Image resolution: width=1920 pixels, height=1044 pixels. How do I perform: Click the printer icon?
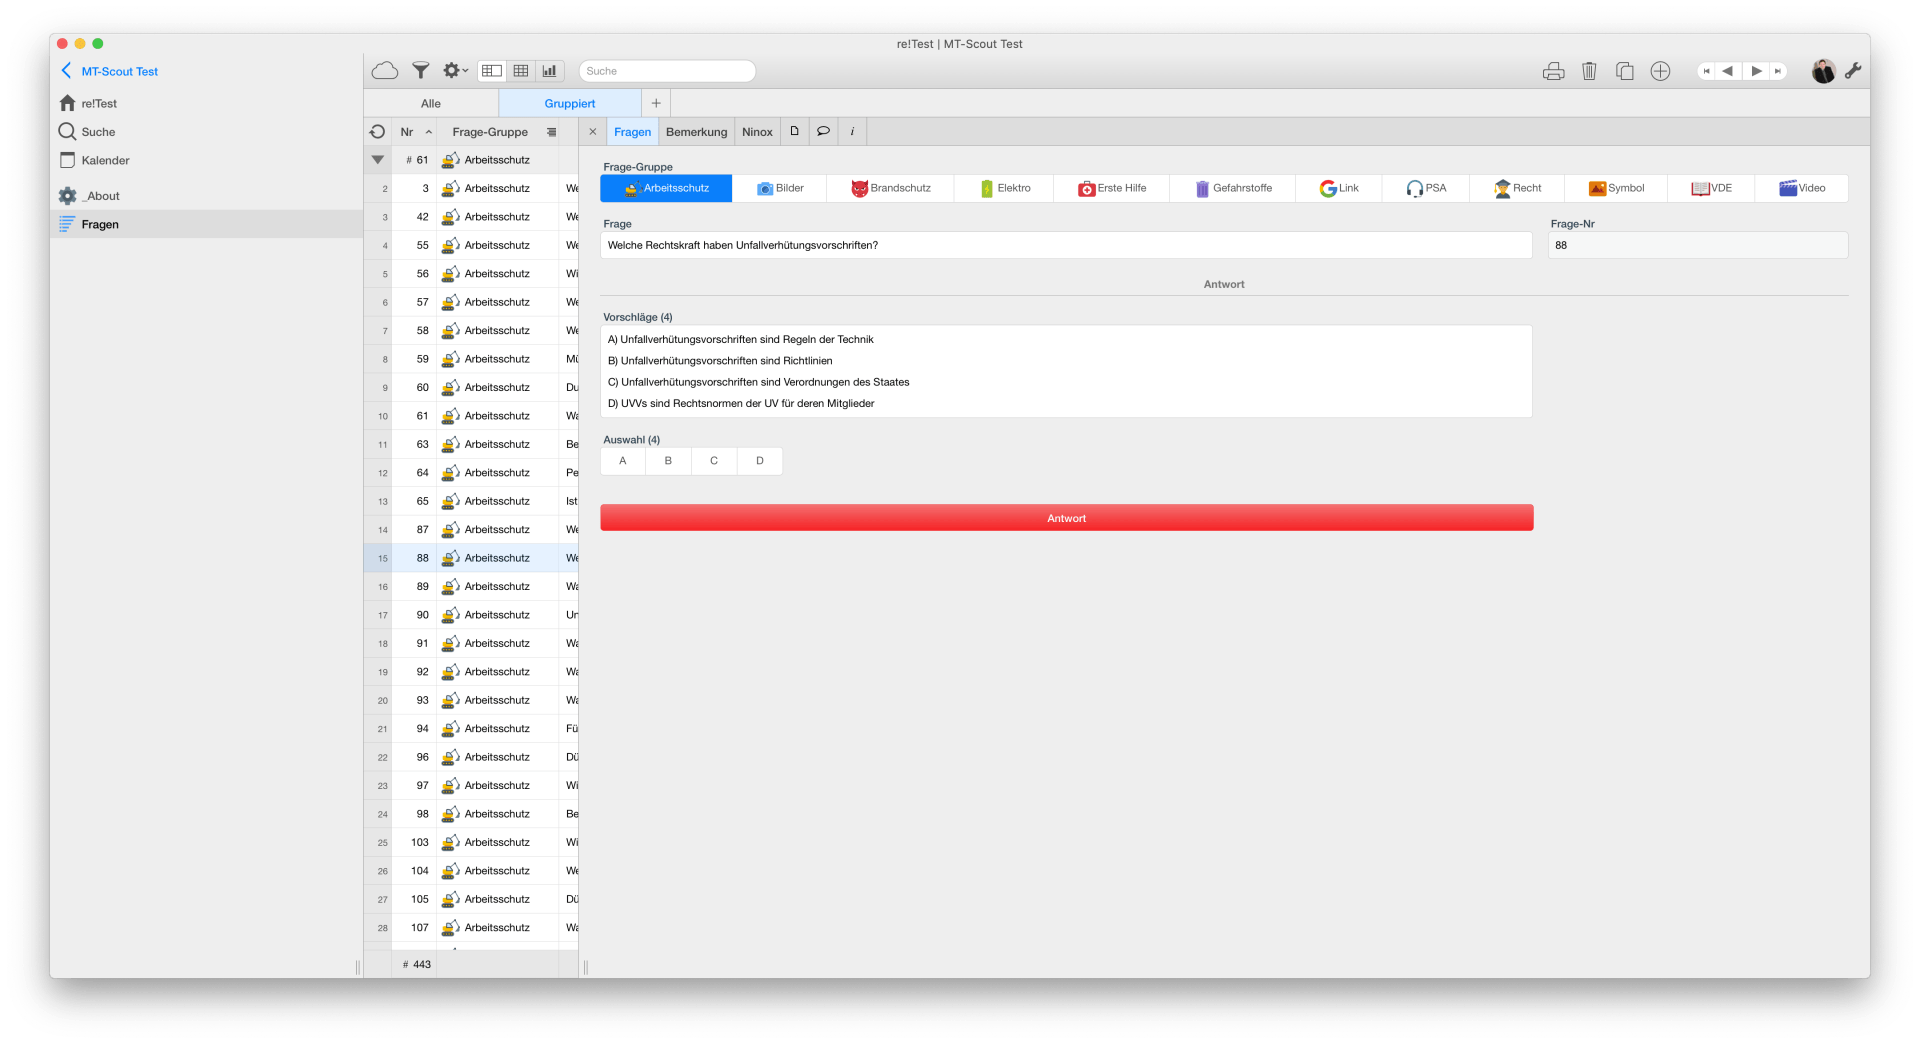(x=1553, y=71)
